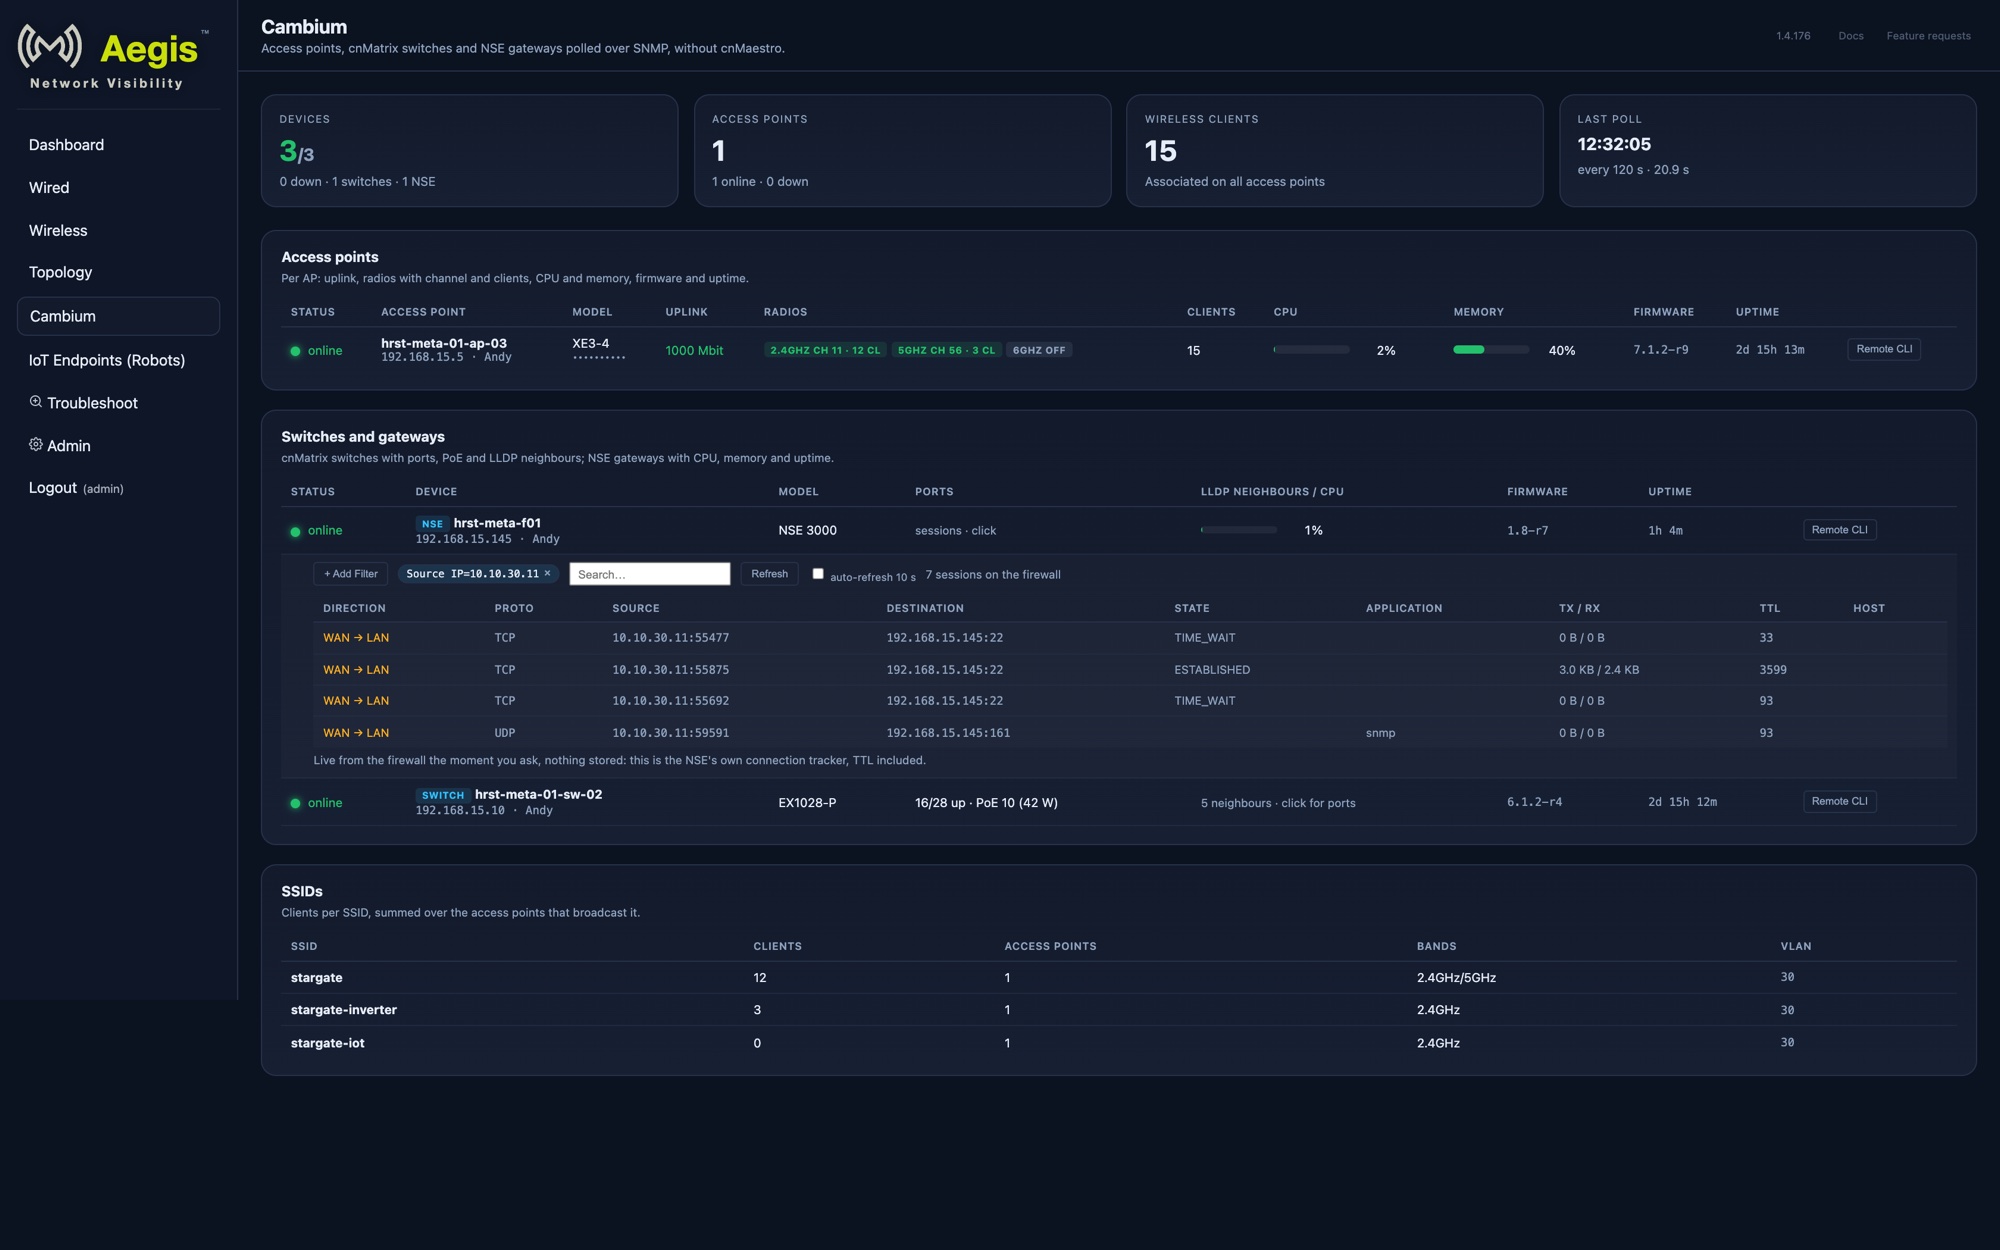
Task: Click TTL column header
Action: 1770,608
